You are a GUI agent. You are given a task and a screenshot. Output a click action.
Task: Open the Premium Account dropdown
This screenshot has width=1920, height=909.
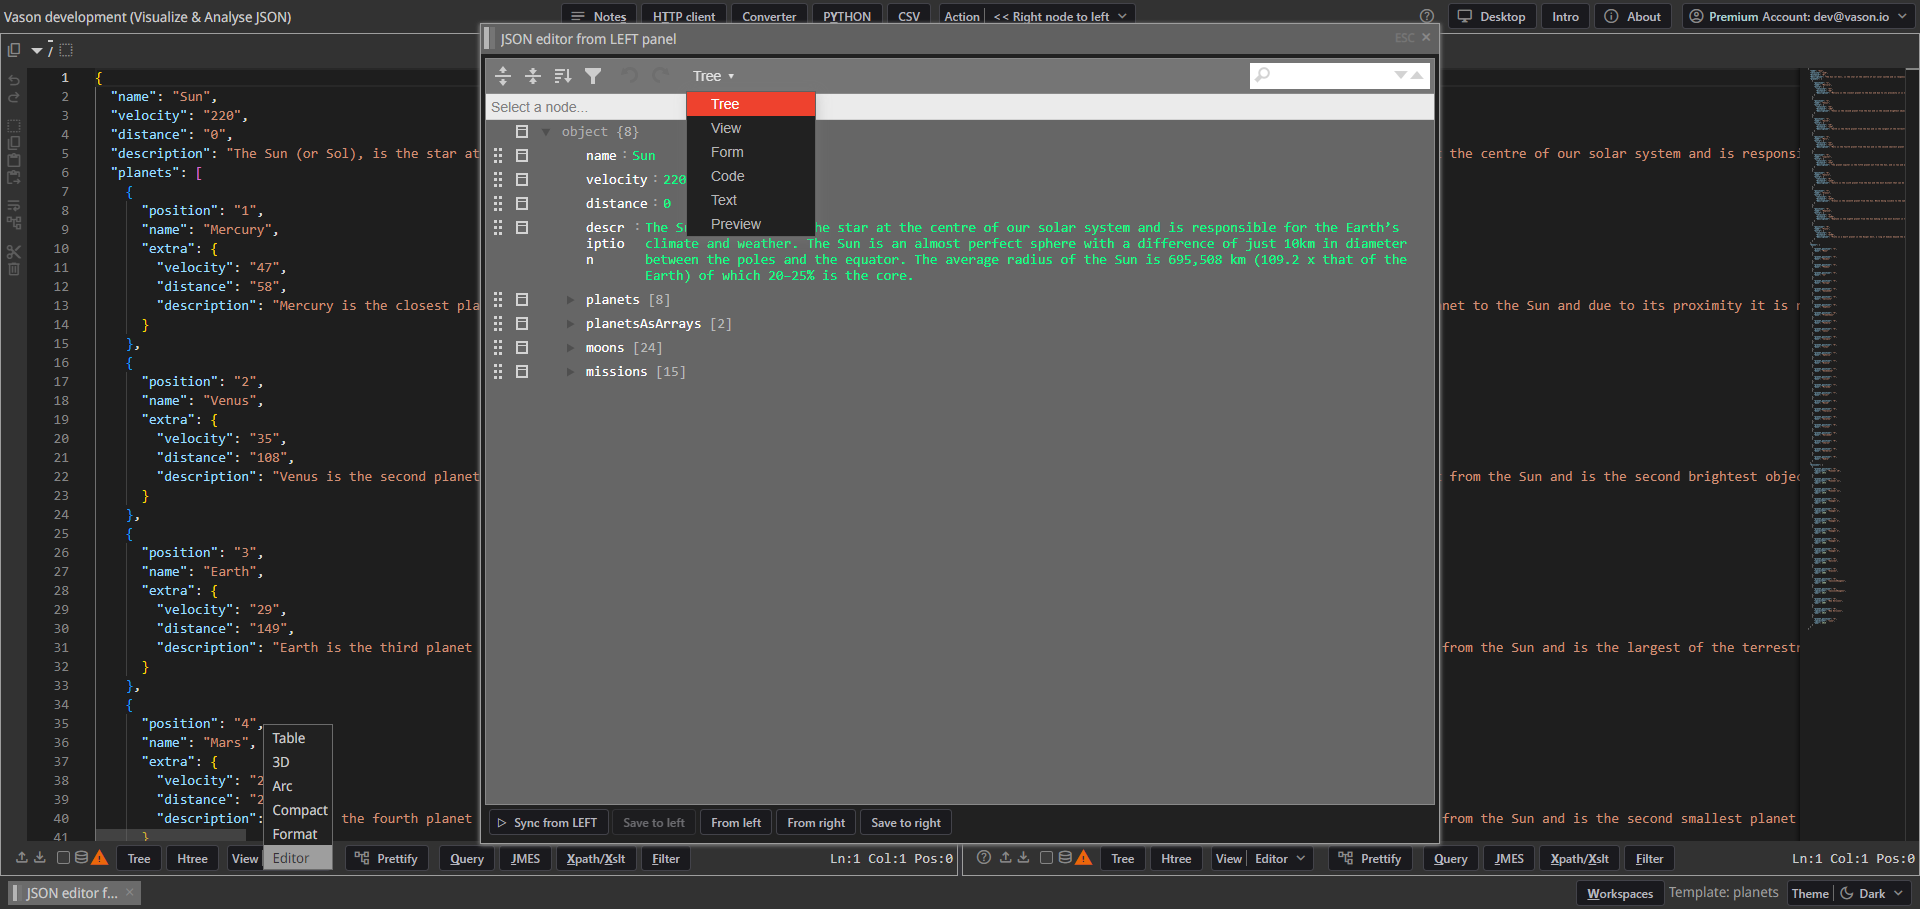coord(1797,17)
